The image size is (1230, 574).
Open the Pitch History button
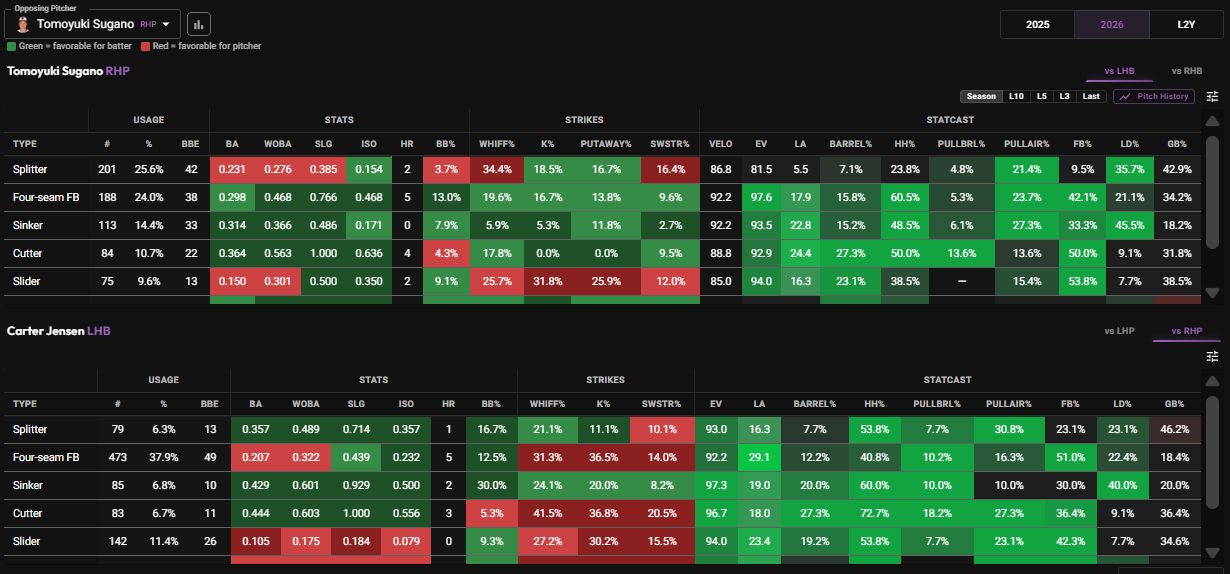point(1154,96)
